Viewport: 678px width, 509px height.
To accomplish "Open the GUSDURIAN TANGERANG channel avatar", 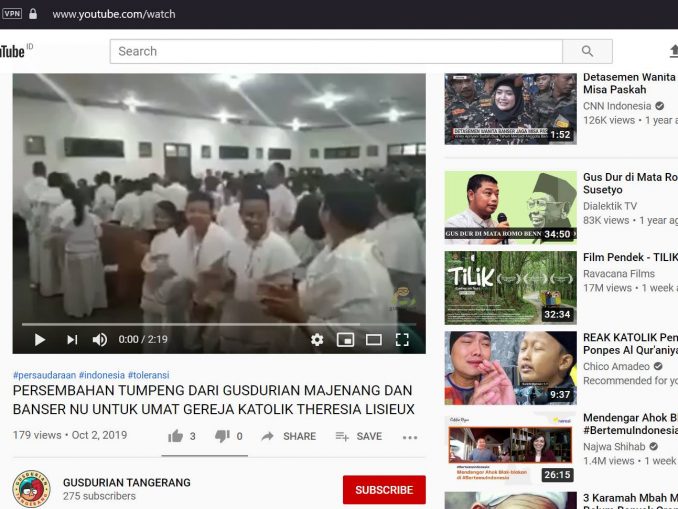I will click(x=31, y=489).
